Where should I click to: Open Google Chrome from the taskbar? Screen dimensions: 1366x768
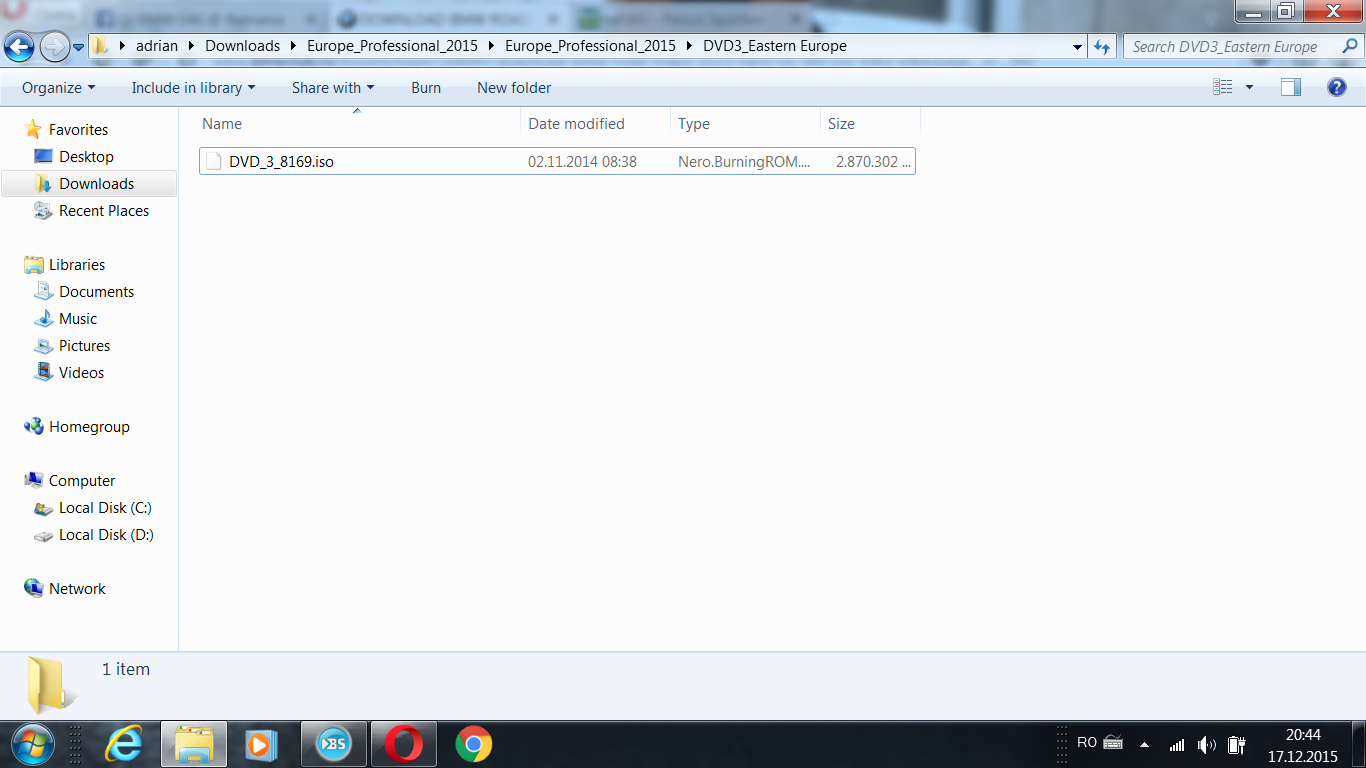[x=474, y=744]
